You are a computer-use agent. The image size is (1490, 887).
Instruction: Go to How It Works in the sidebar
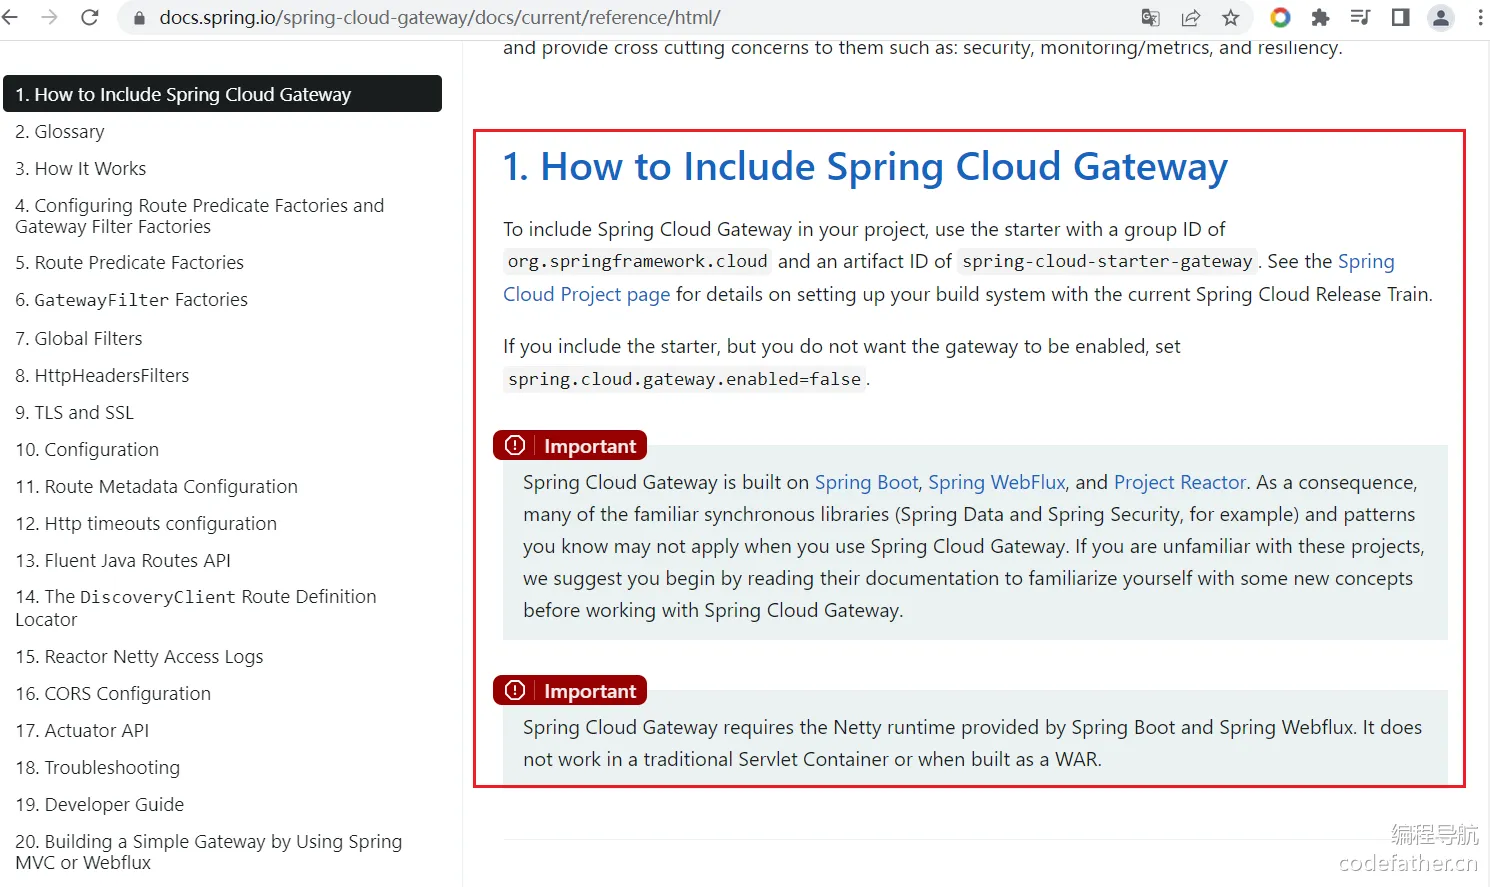click(81, 169)
